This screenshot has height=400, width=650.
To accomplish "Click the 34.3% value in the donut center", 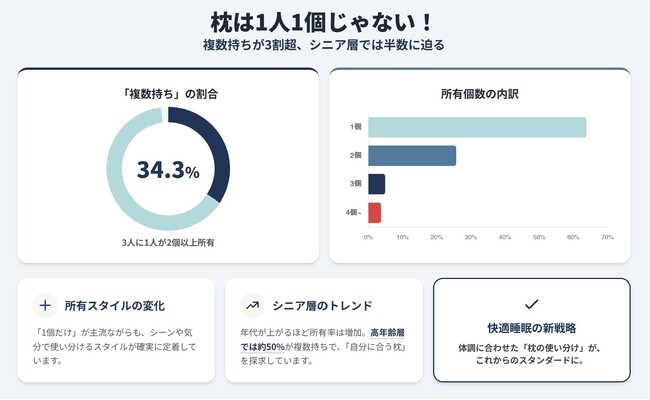I will tap(168, 170).
